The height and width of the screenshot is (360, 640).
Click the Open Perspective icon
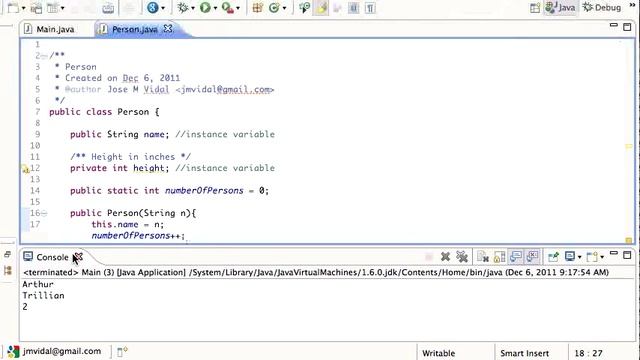(x=535, y=8)
